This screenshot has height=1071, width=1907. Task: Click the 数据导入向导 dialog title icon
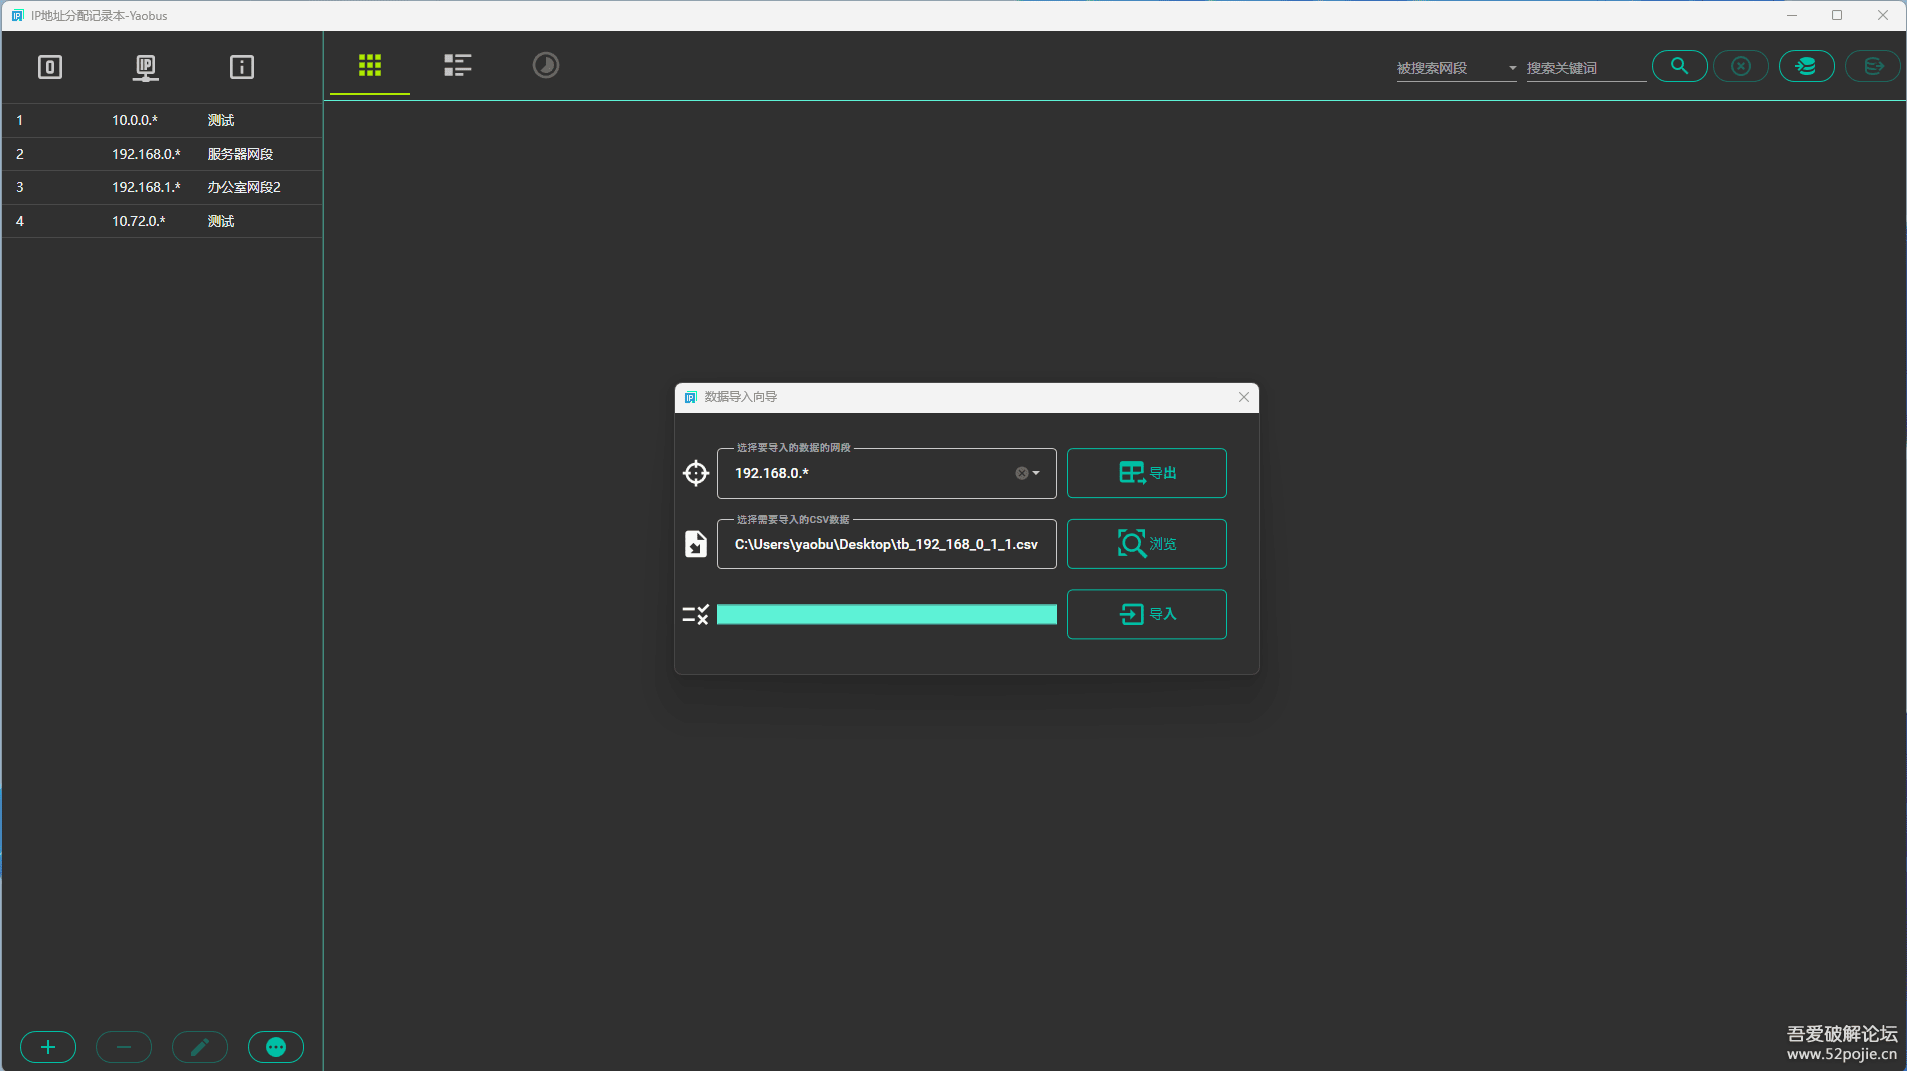coord(691,397)
